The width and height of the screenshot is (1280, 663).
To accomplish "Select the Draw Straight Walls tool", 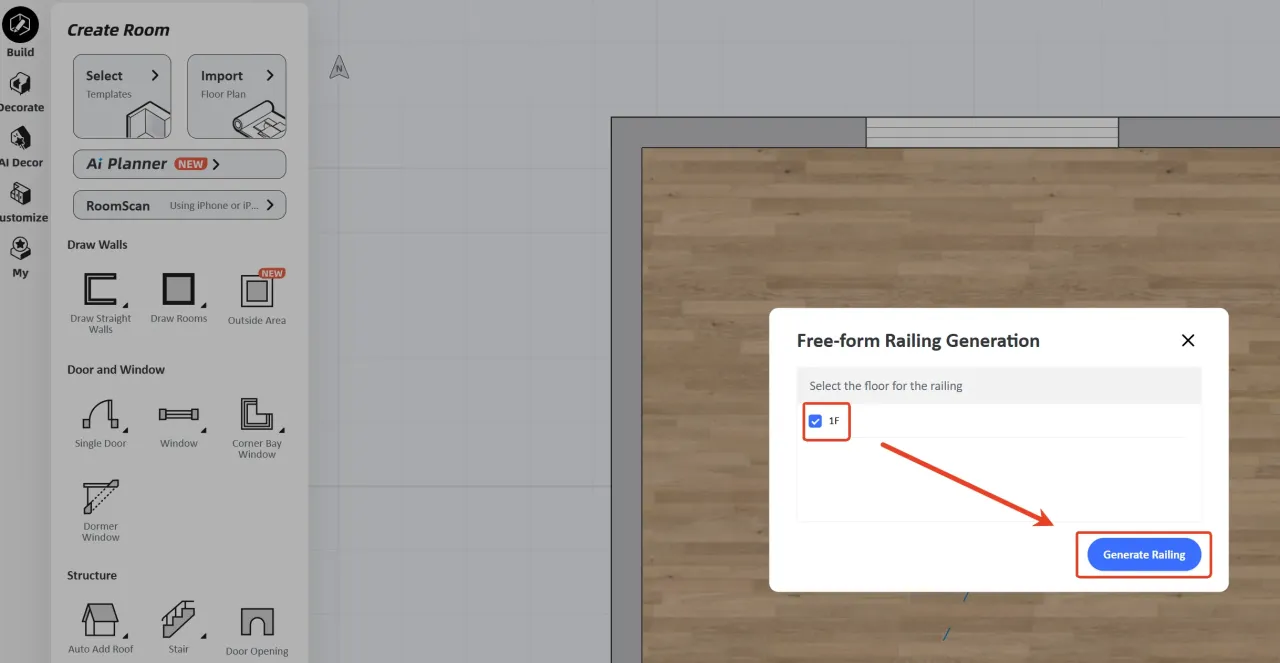I will pyautogui.click(x=100, y=292).
